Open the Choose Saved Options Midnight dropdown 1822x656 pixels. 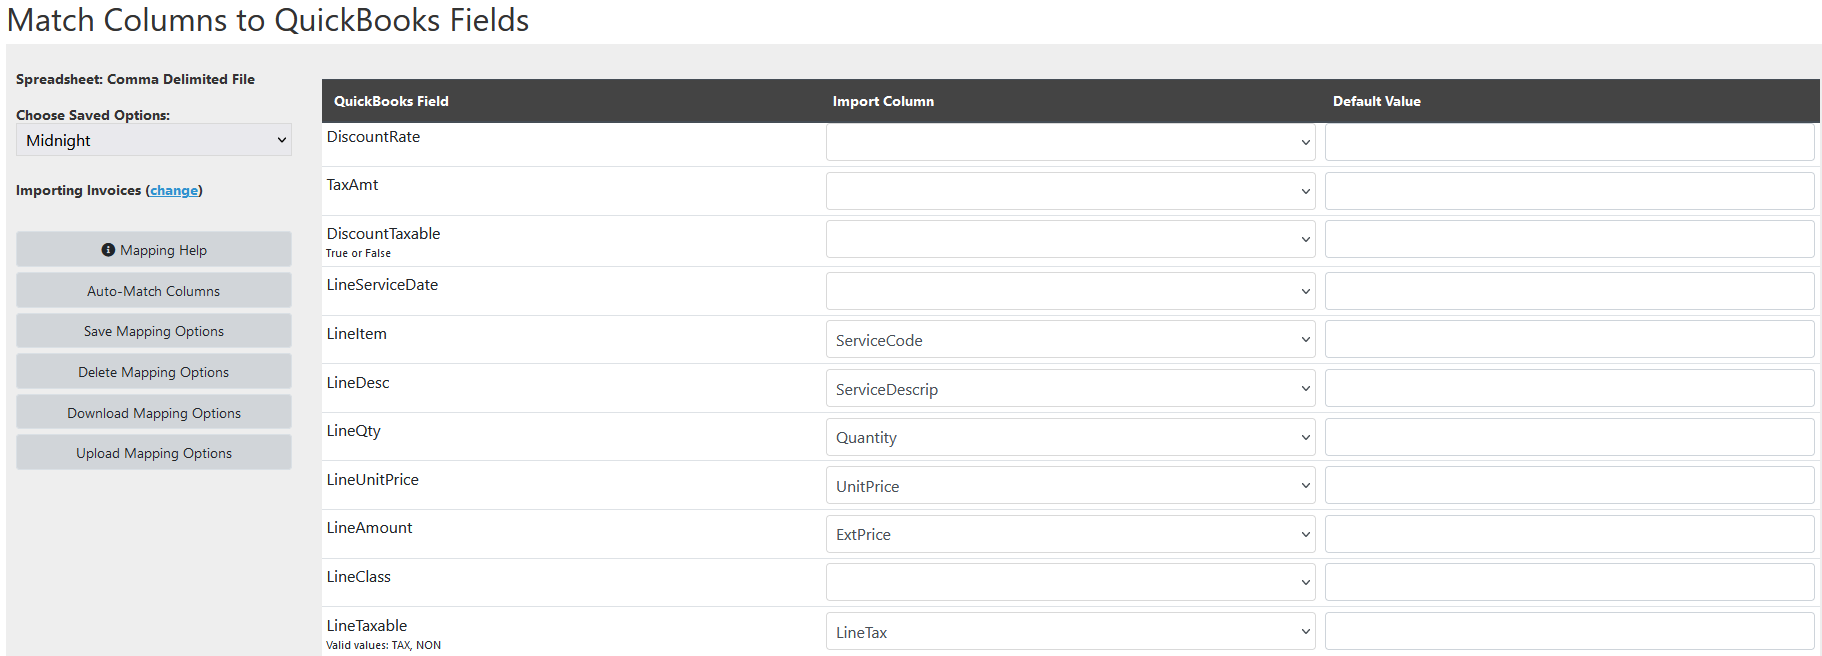[x=154, y=140]
